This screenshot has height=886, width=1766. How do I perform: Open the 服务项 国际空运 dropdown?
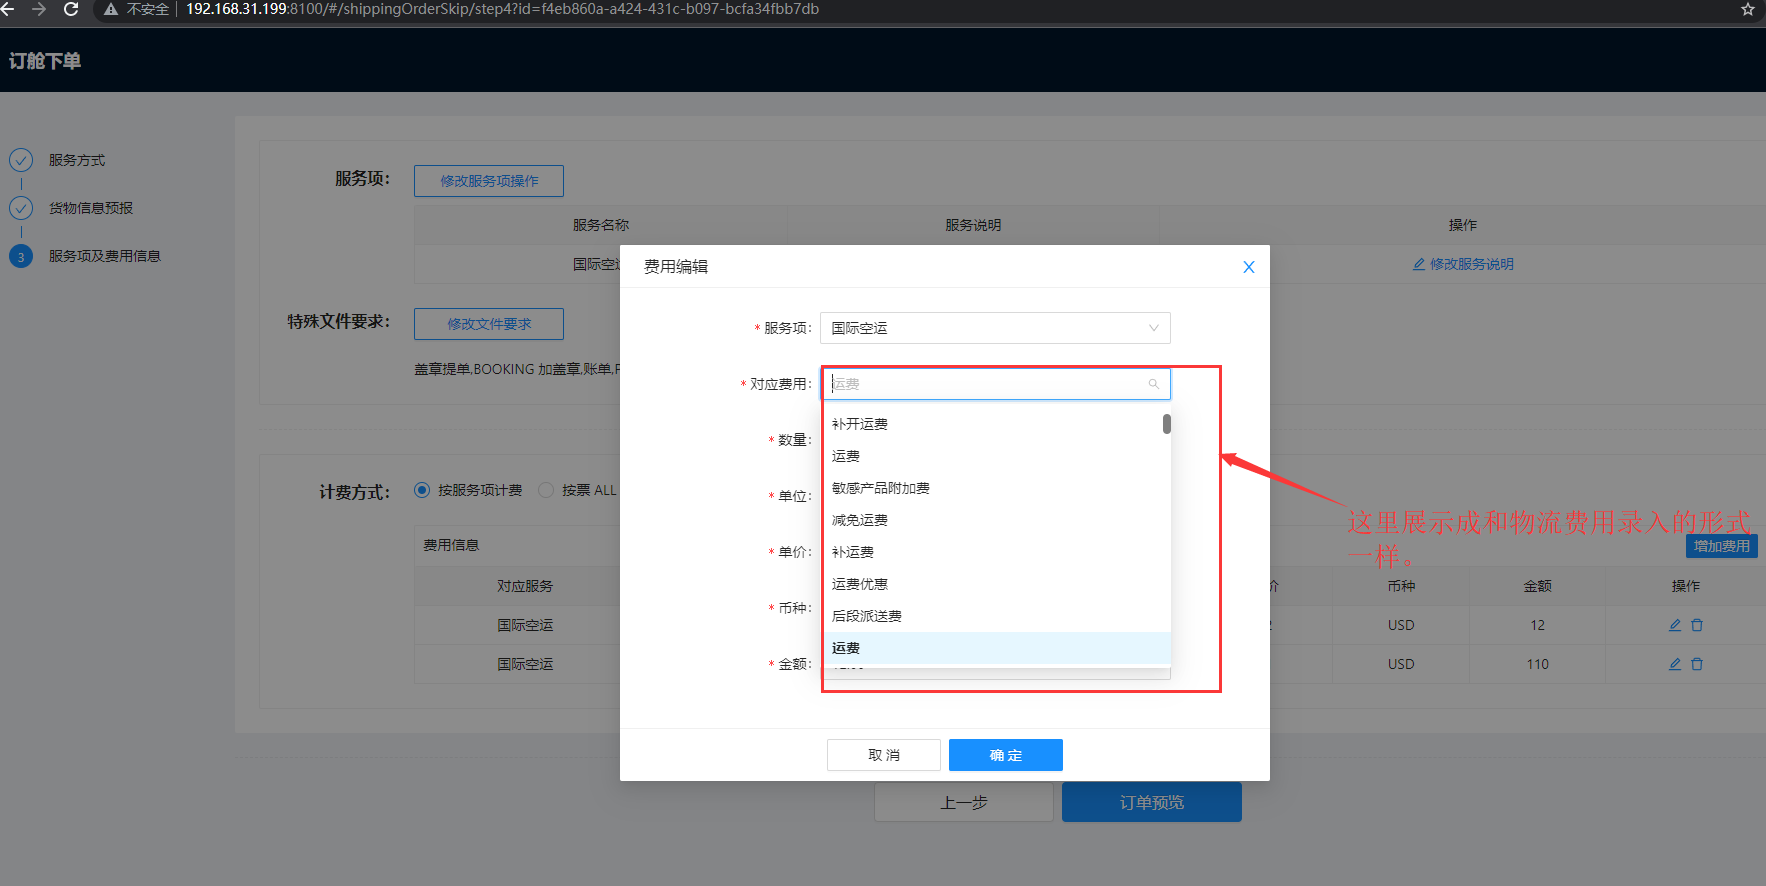(x=994, y=328)
